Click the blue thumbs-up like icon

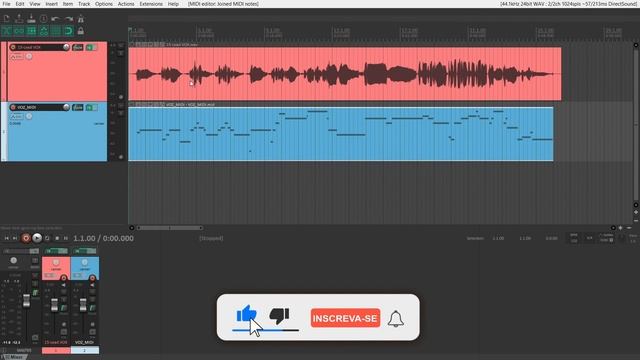(x=247, y=314)
